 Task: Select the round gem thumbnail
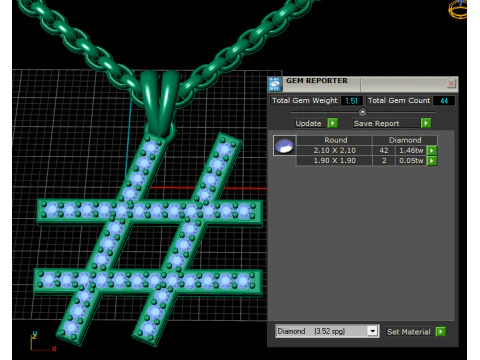[284, 145]
